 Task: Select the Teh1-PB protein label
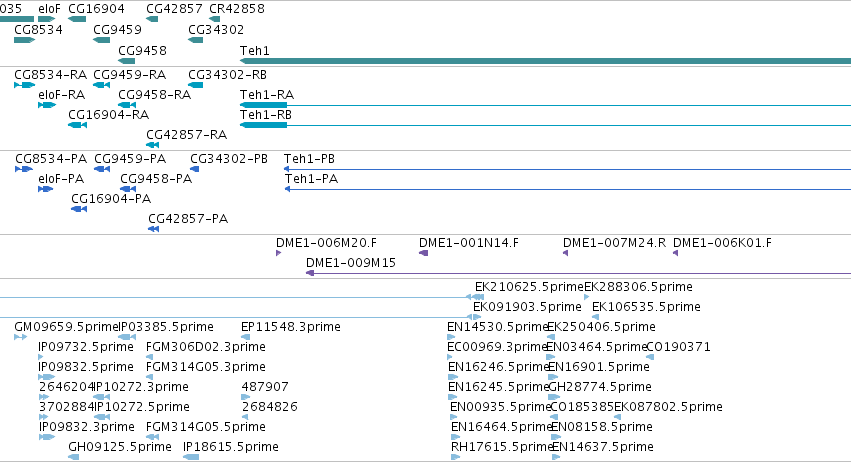(x=309, y=159)
